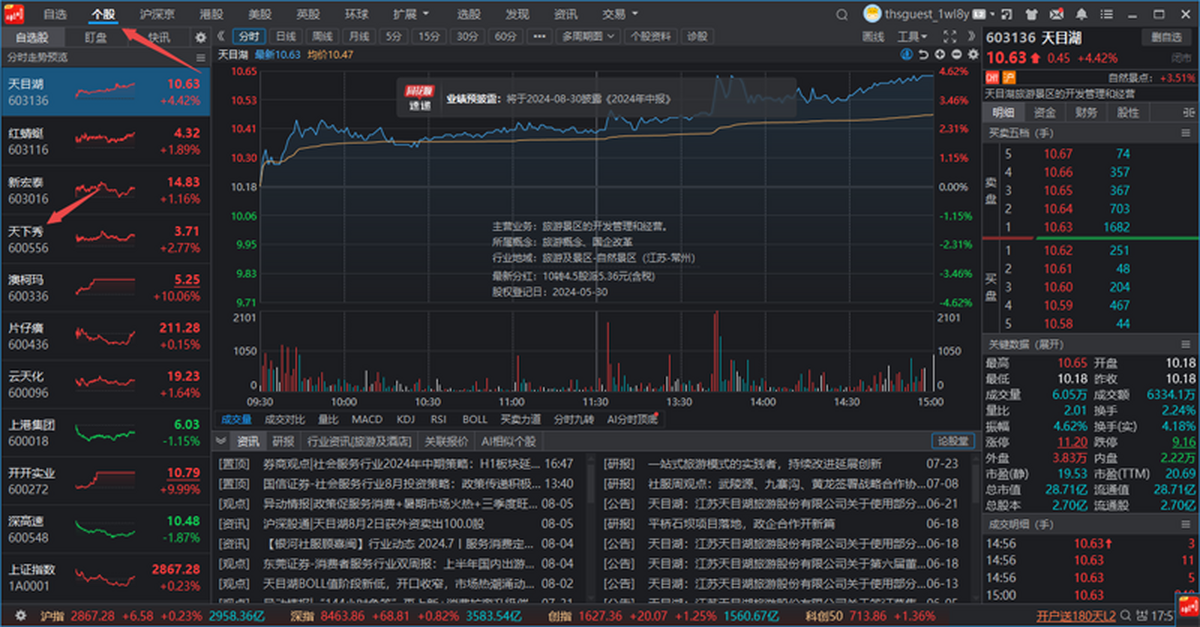Select the 月线 period toggle
Image resolution: width=1200 pixels, height=627 pixels.
click(x=358, y=36)
